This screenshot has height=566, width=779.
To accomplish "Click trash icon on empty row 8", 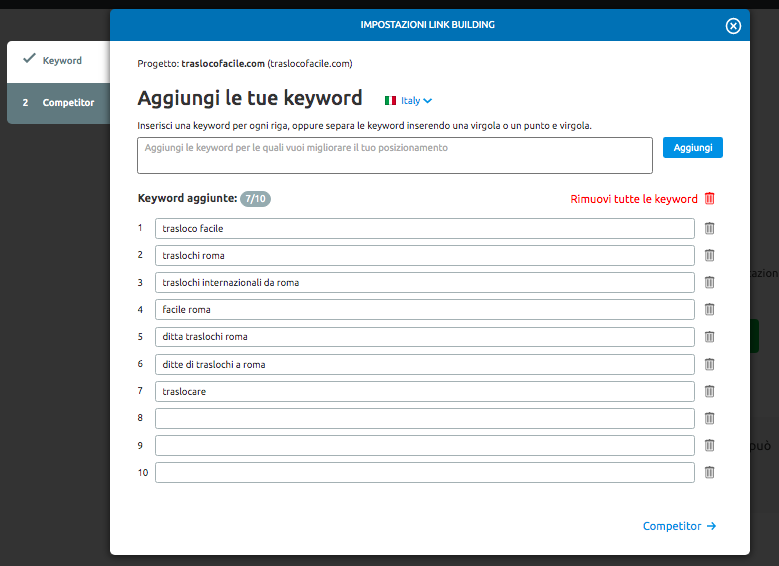I will point(709,418).
